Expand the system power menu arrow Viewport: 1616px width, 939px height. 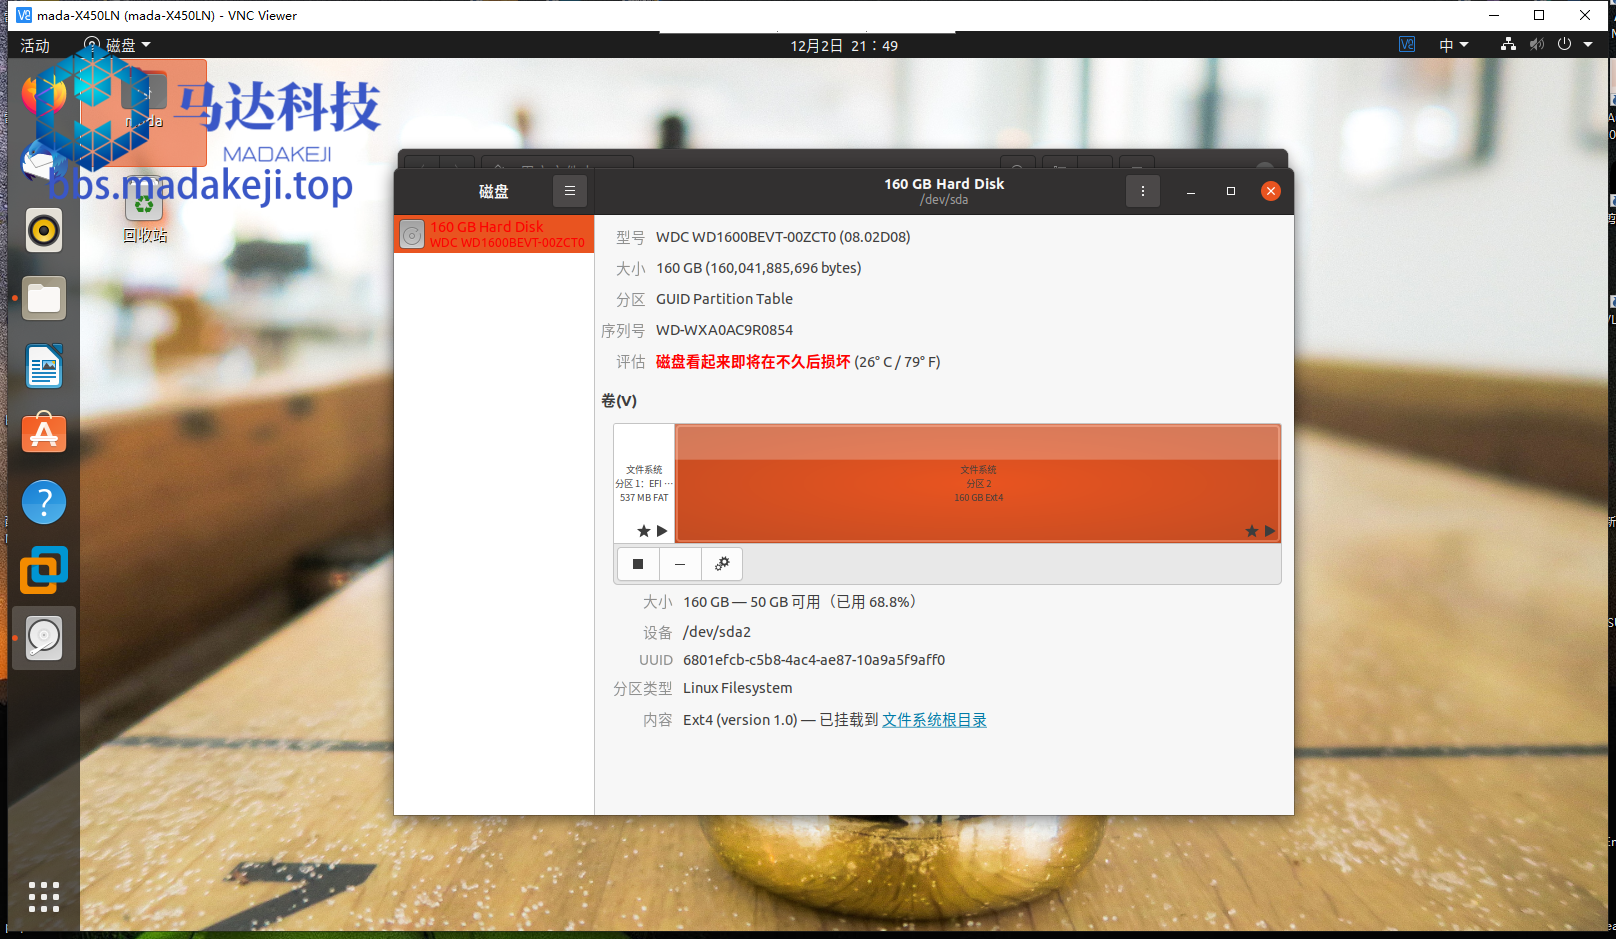click(1588, 45)
